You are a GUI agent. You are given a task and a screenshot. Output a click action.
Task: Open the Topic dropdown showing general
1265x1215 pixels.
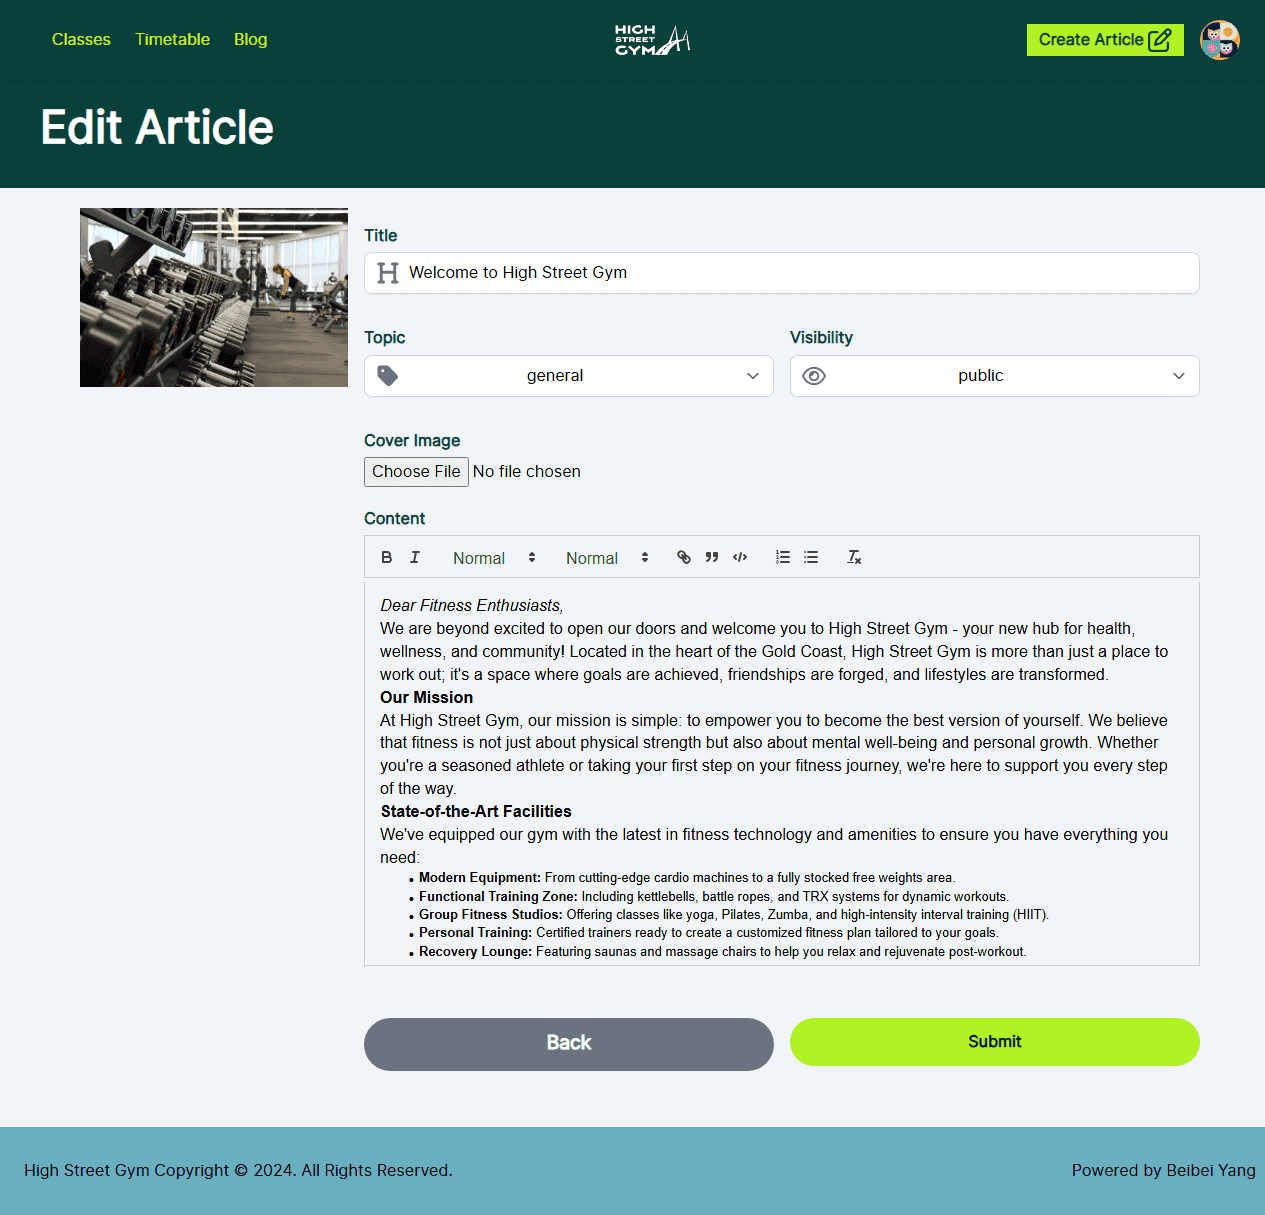tap(568, 376)
